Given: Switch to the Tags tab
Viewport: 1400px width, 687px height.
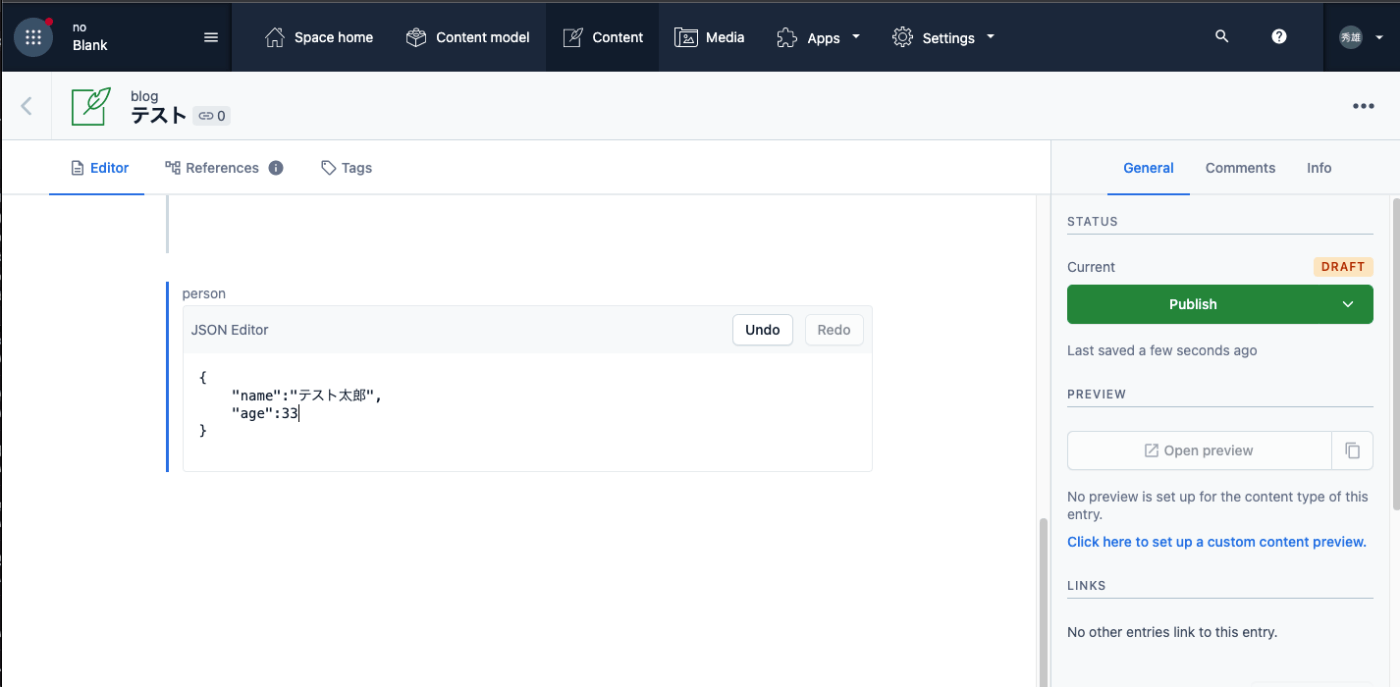Looking at the screenshot, I should [x=346, y=168].
